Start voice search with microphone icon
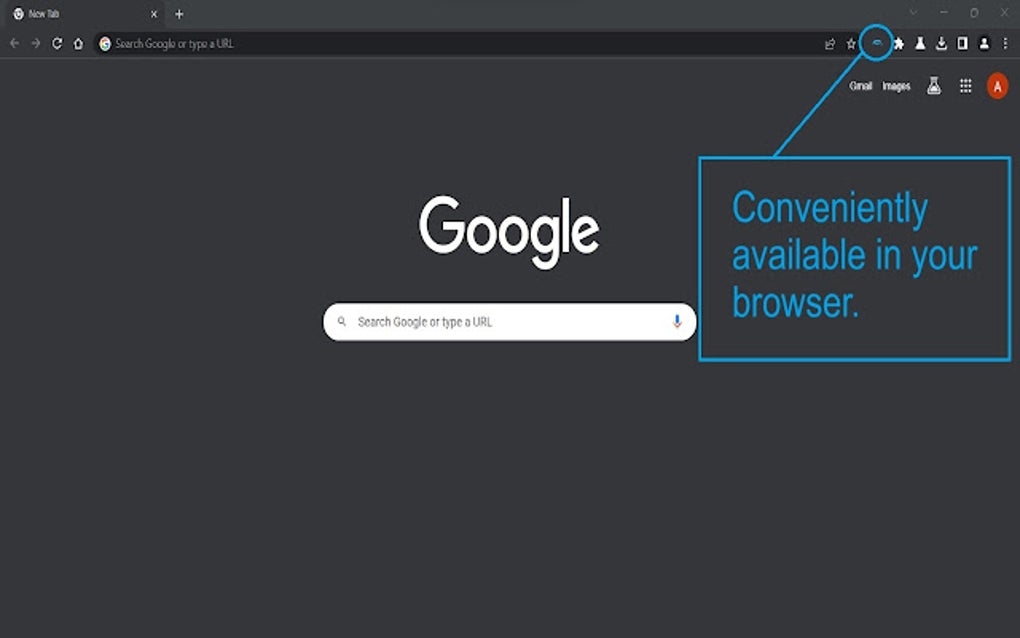The height and width of the screenshot is (638, 1020). click(677, 321)
